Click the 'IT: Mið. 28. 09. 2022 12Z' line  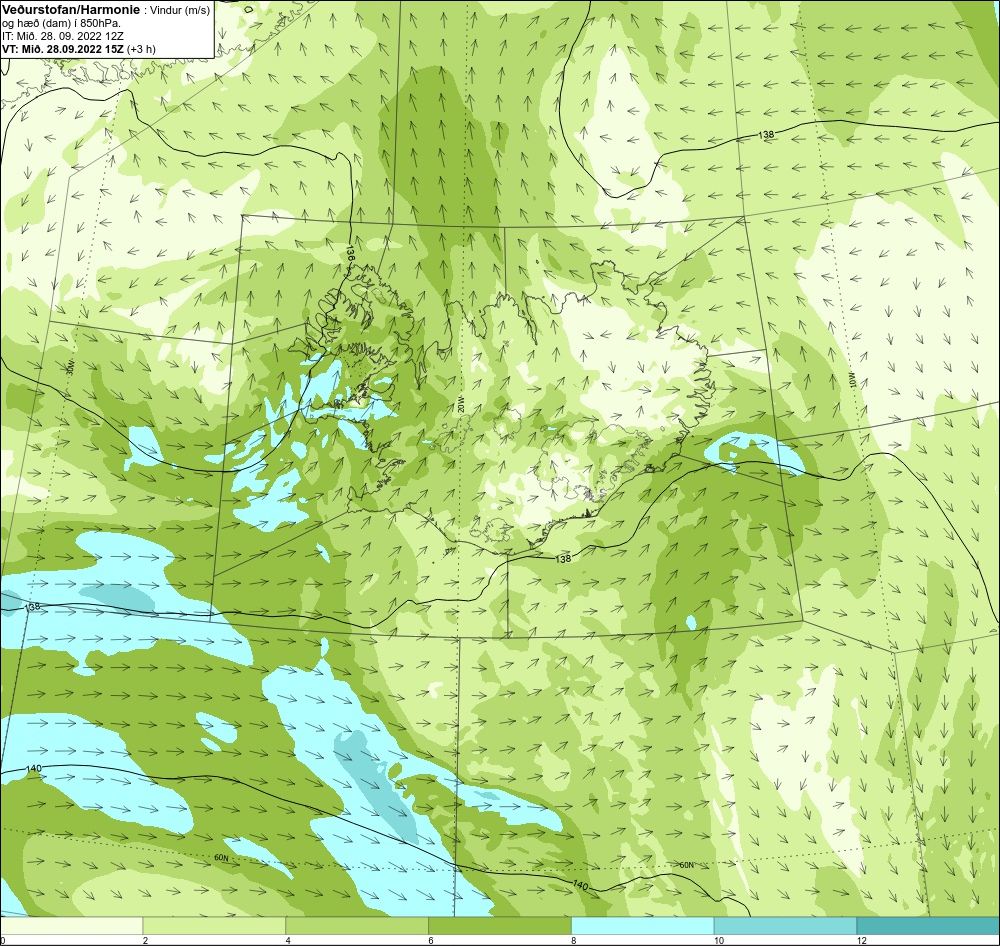click(x=63, y=36)
